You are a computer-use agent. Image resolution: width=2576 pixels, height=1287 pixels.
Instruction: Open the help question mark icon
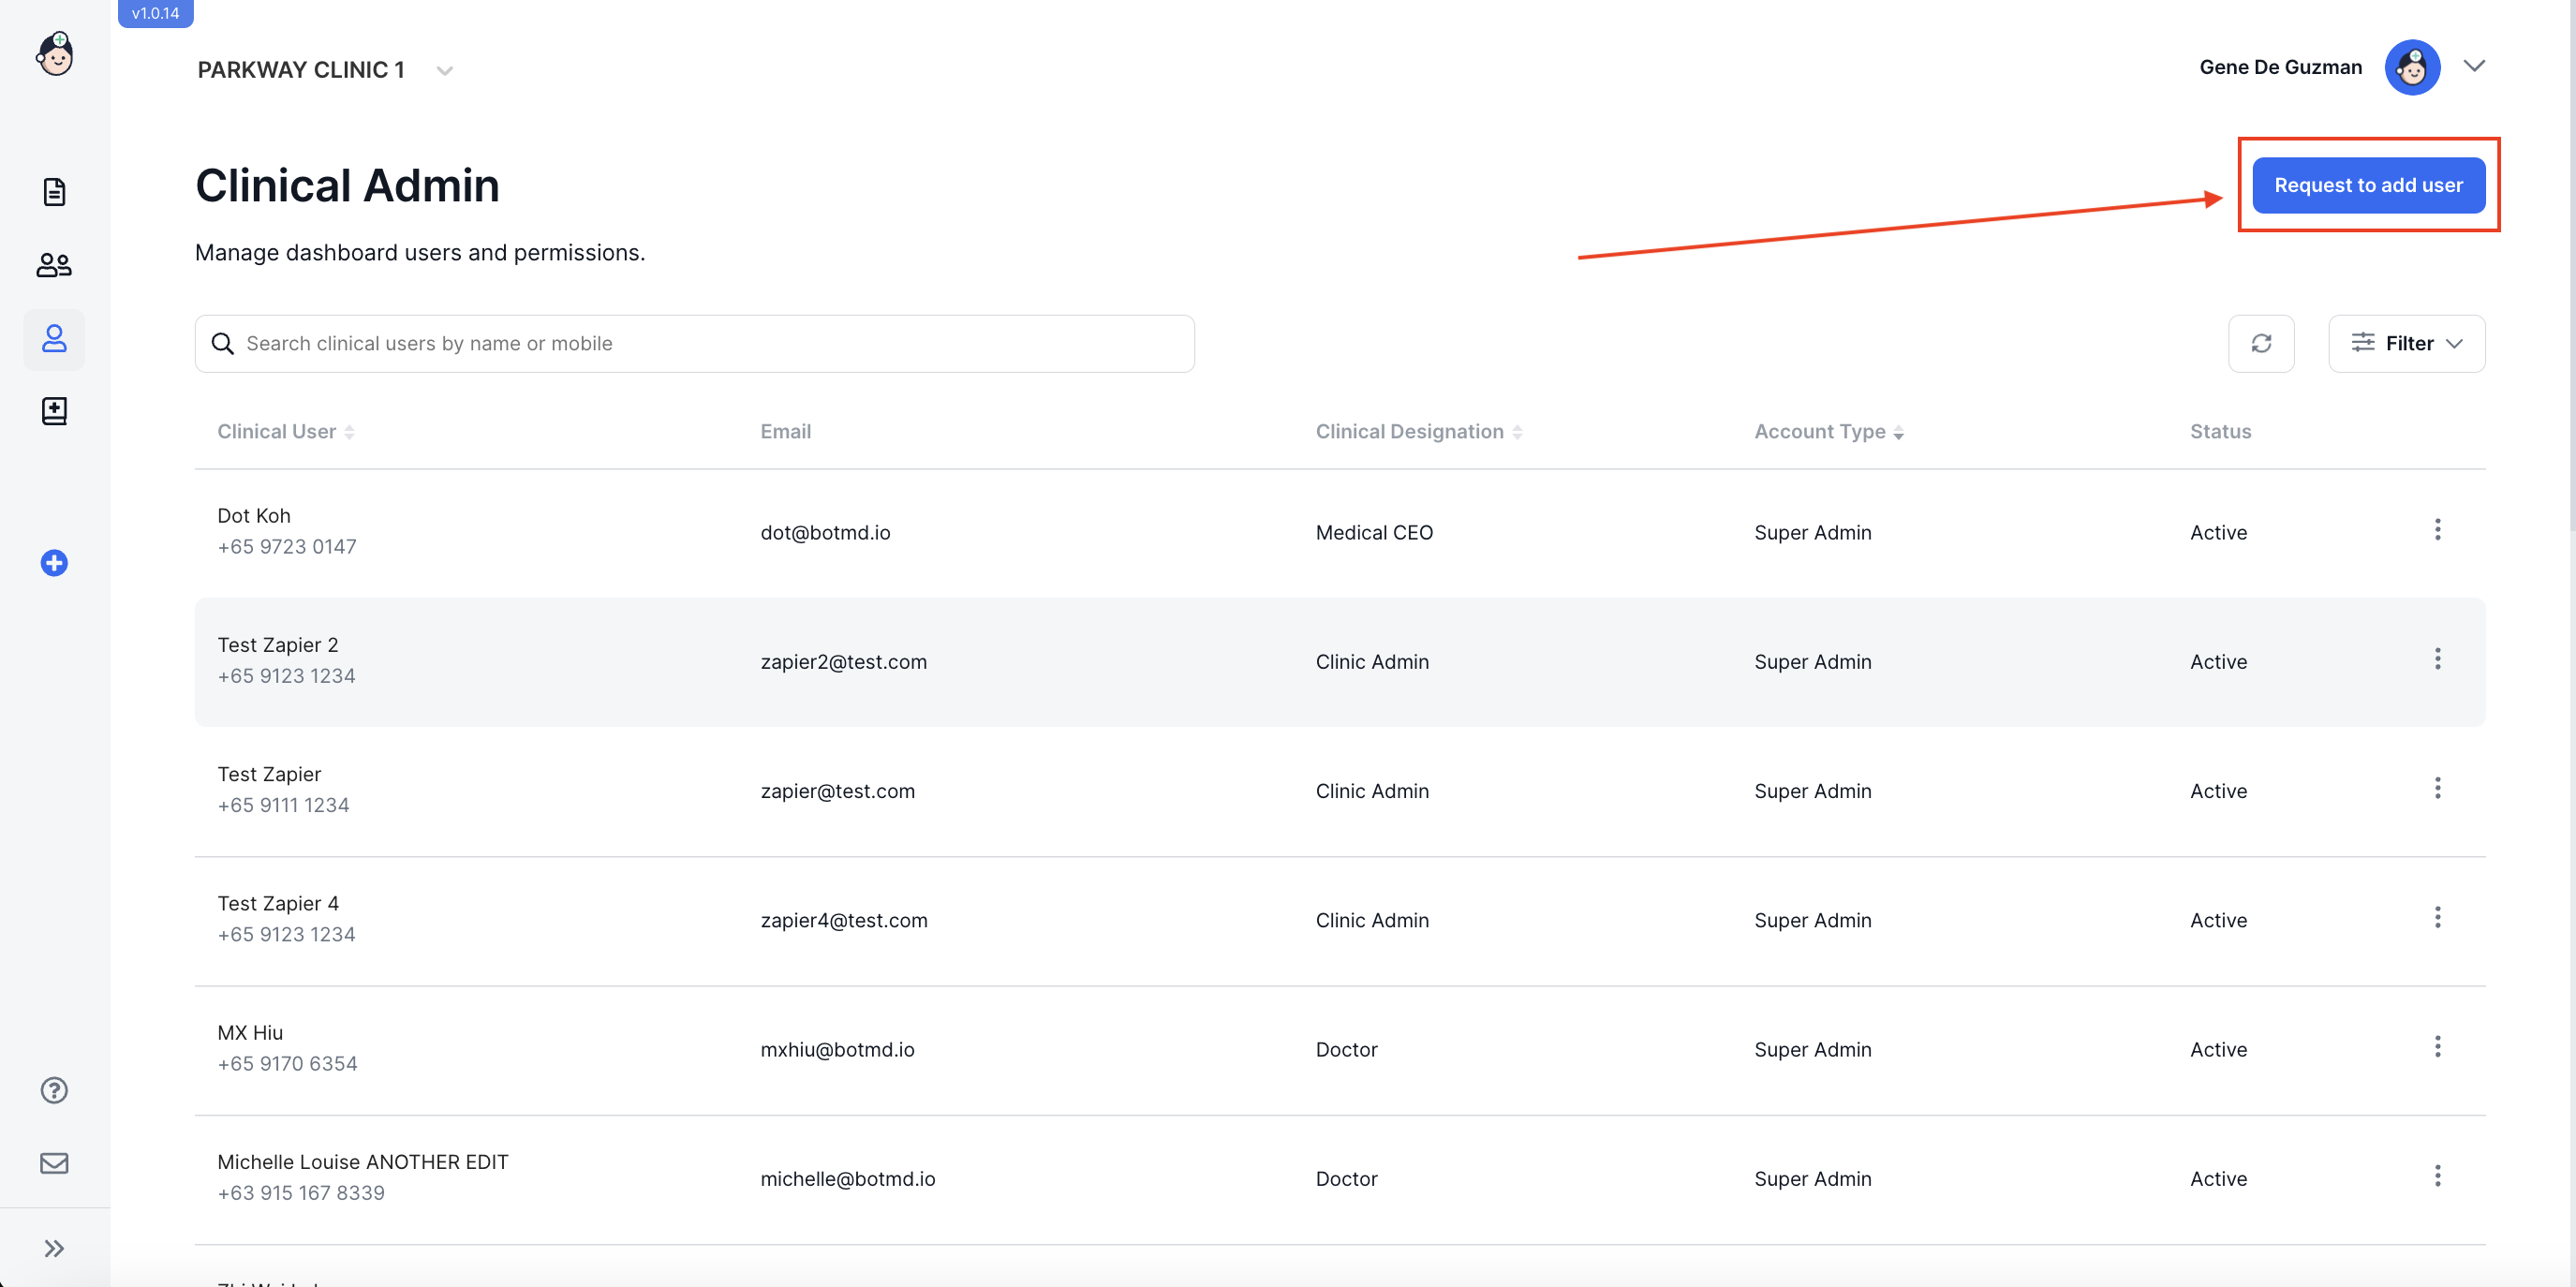[x=54, y=1090]
